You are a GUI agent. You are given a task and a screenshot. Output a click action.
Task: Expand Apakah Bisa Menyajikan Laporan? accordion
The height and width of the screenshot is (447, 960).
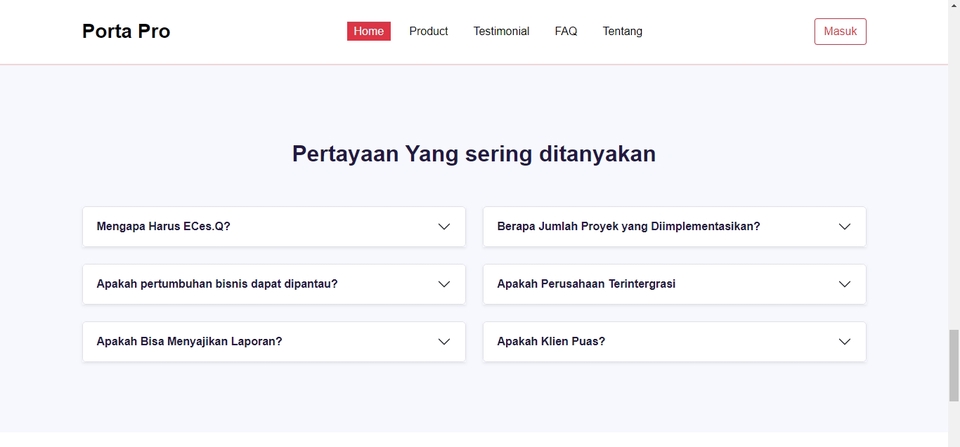(190, 342)
